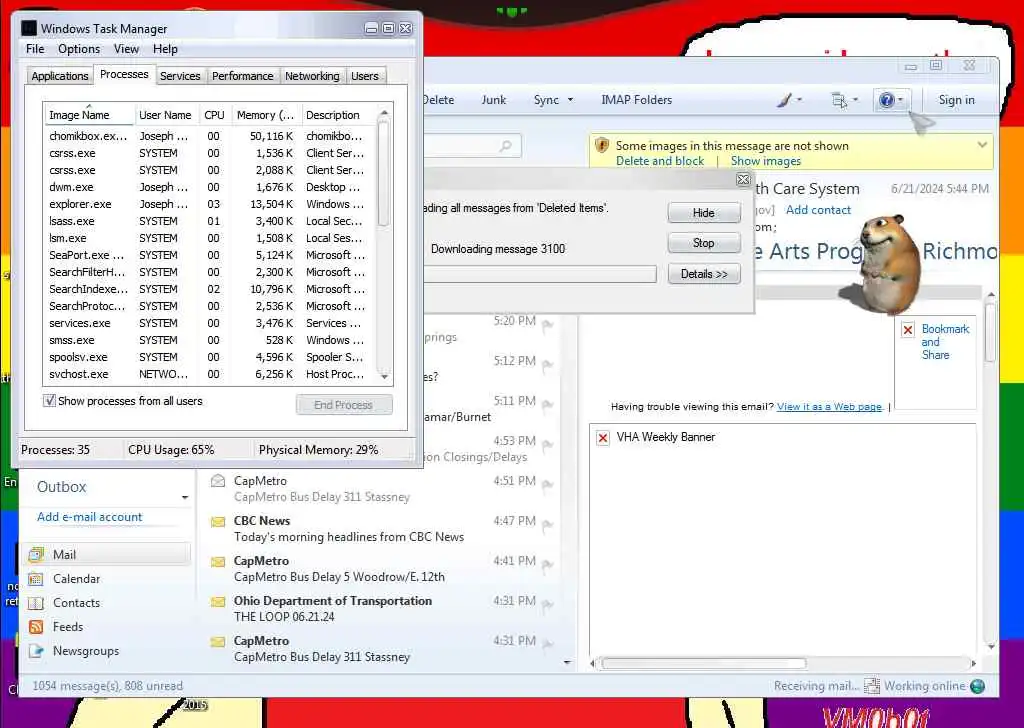This screenshot has width=1024, height=728.
Task: Select the smss.exe process row
Action: pyautogui.click(x=210, y=340)
